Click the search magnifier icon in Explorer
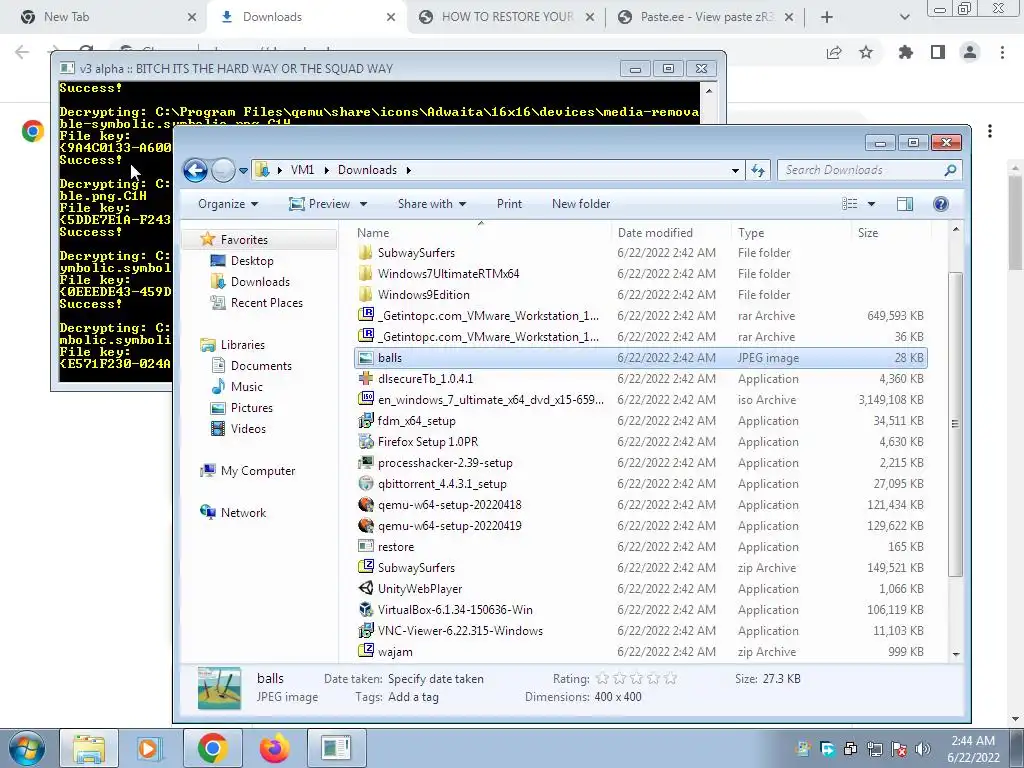This screenshot has width=1024, height=768. 950,170
